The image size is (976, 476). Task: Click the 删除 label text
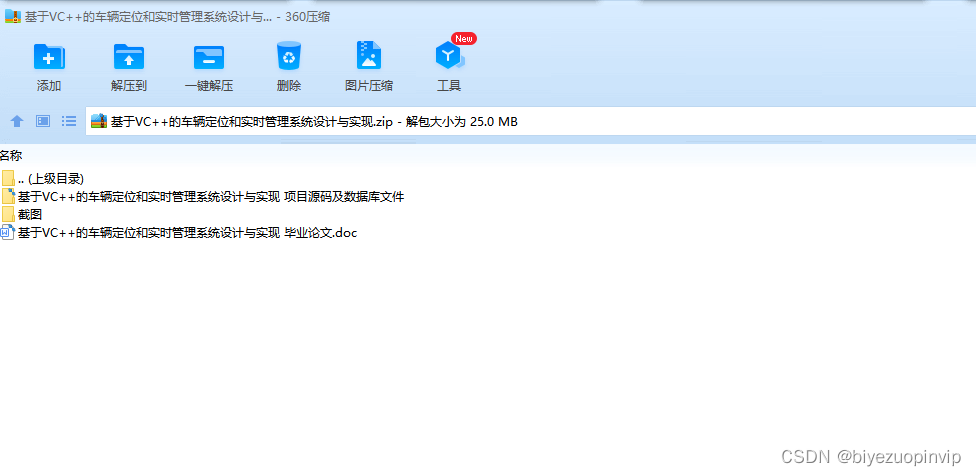[x=289, y=86]
